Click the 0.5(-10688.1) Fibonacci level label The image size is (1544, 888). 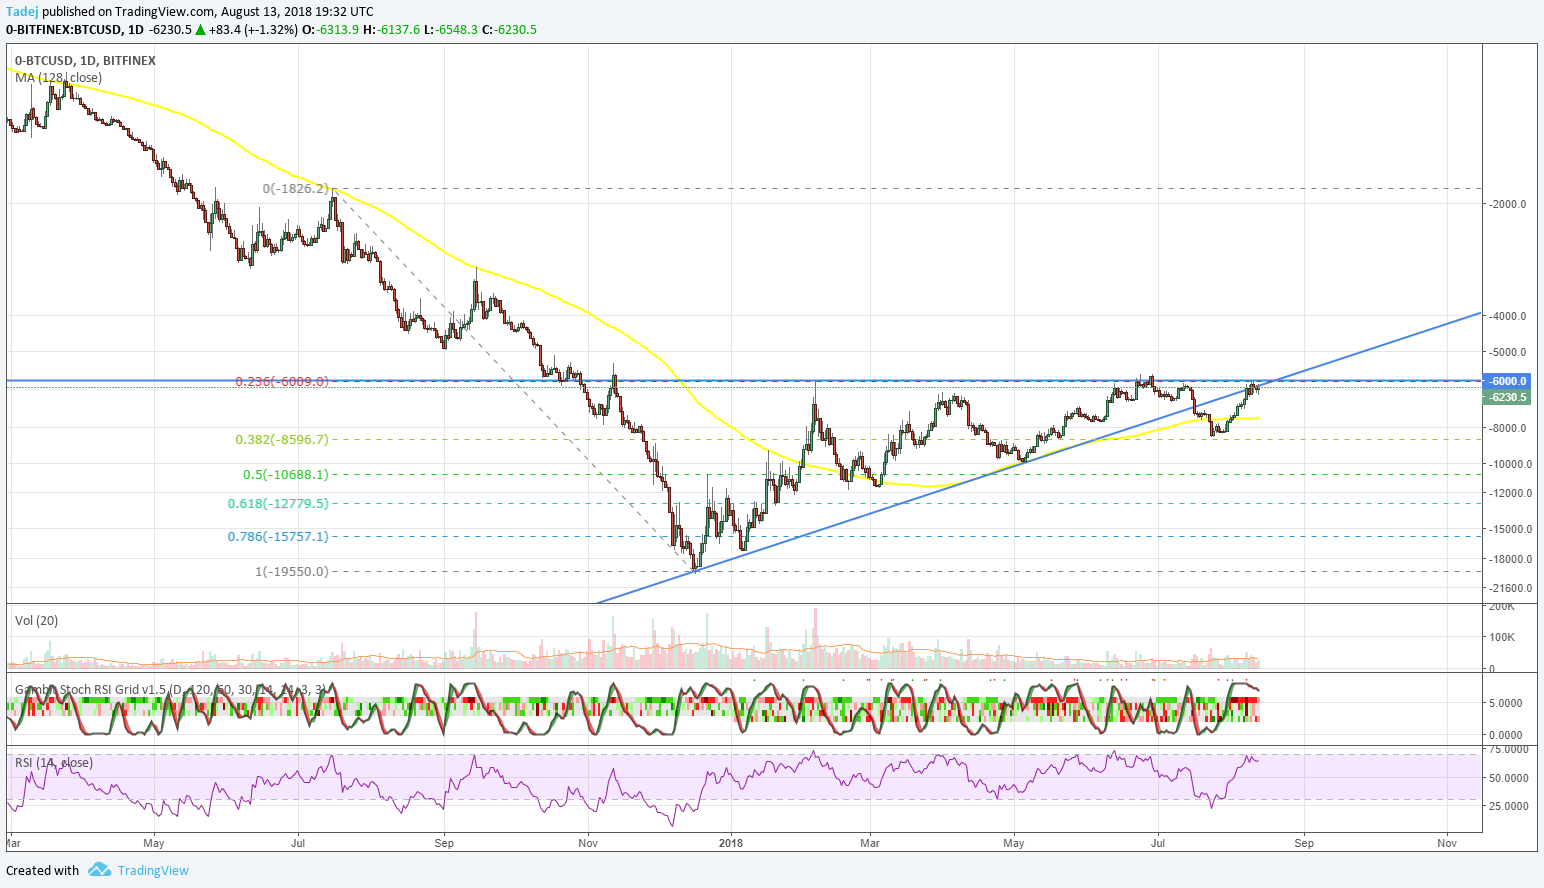tap(285, 475)
